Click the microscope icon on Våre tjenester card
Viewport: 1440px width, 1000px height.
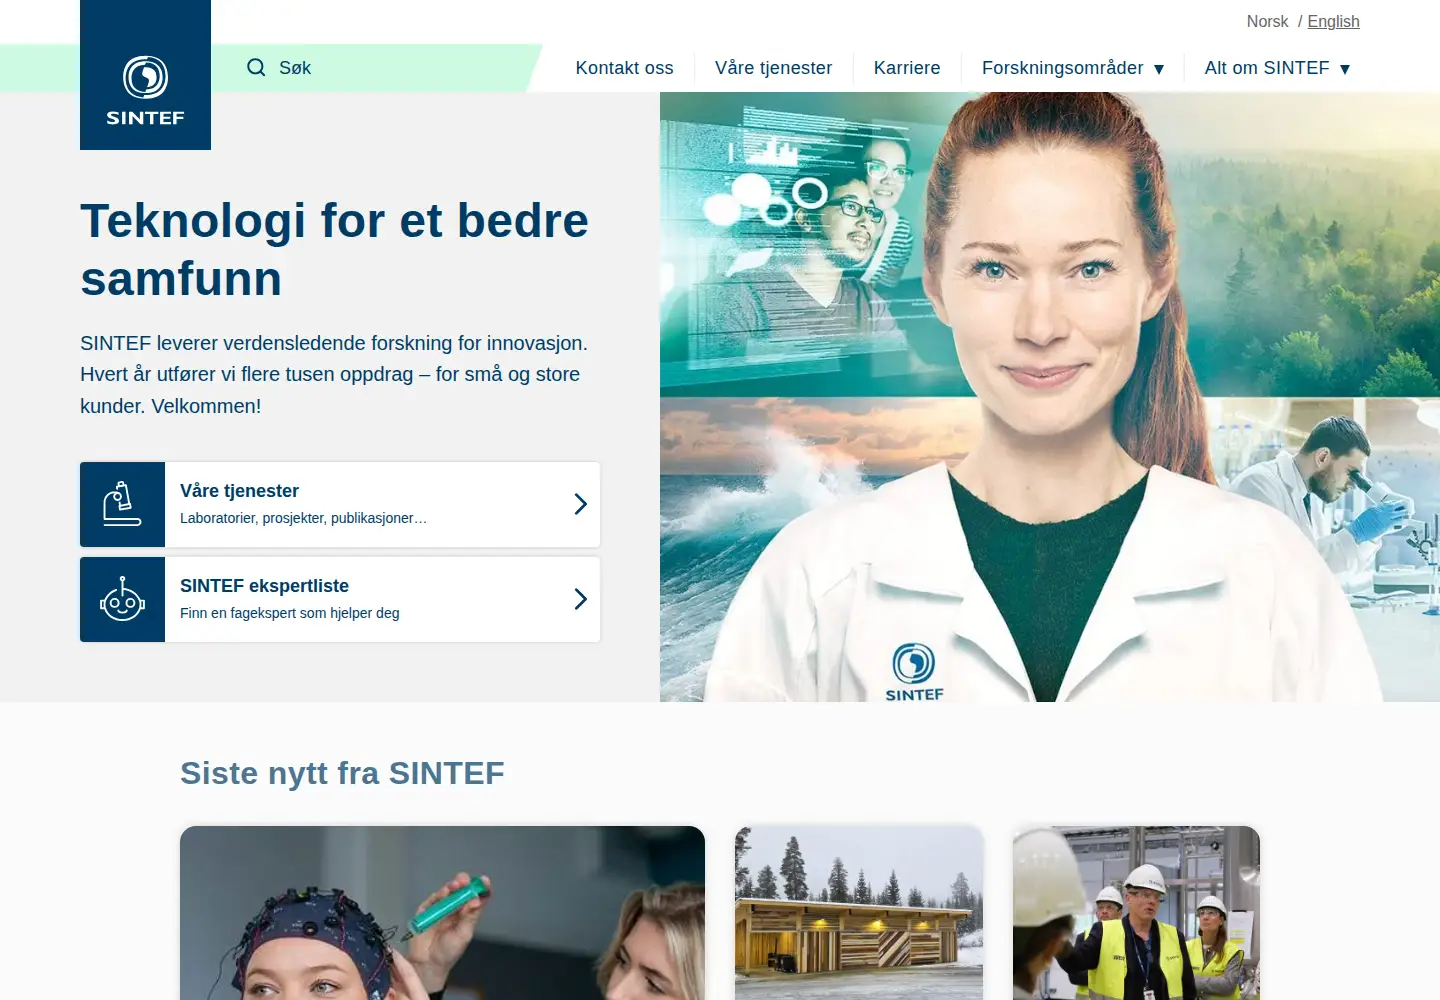[122, 504]
